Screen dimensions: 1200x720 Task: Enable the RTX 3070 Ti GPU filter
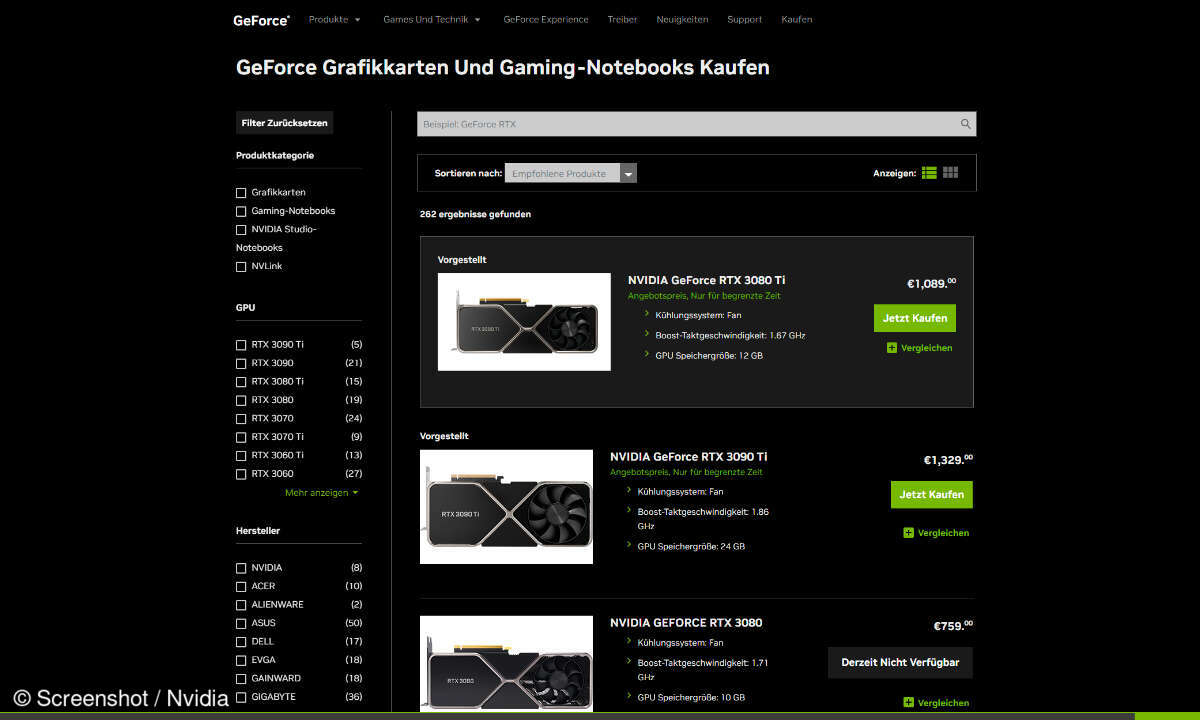tap(241, 437)
